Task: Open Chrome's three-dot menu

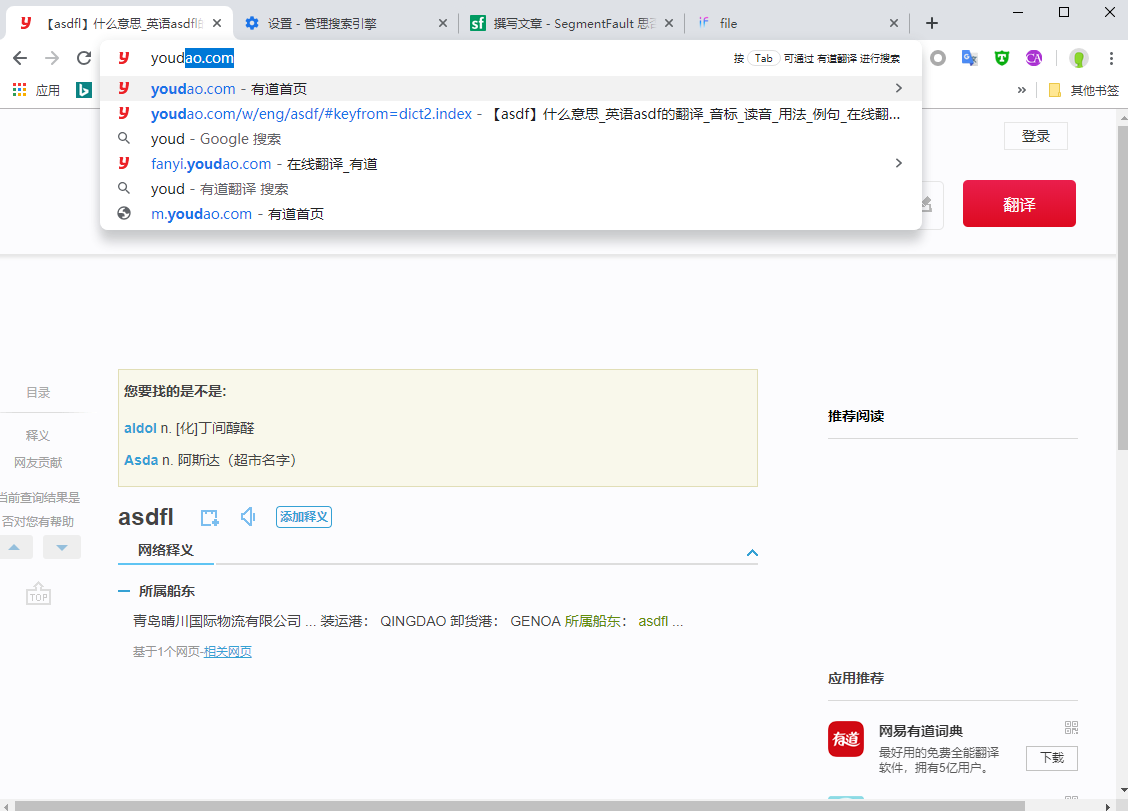Action: point(1110,58)
